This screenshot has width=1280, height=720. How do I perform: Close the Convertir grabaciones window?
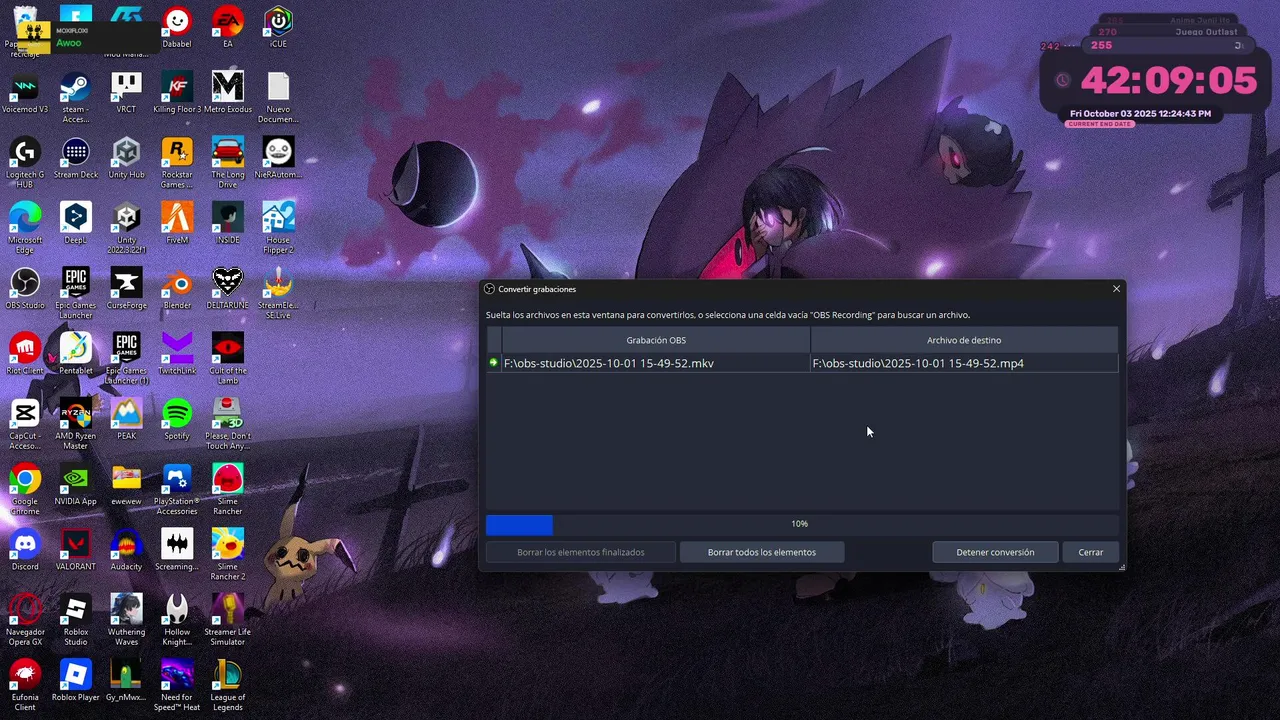[x=1117, y=289]
